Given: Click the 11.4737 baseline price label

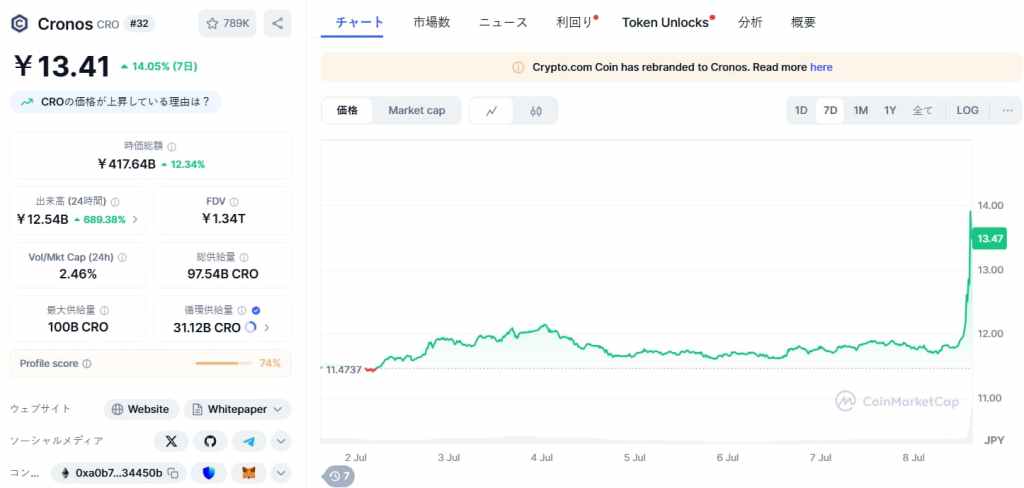Looking at the screenshot, I should (344, 370).
